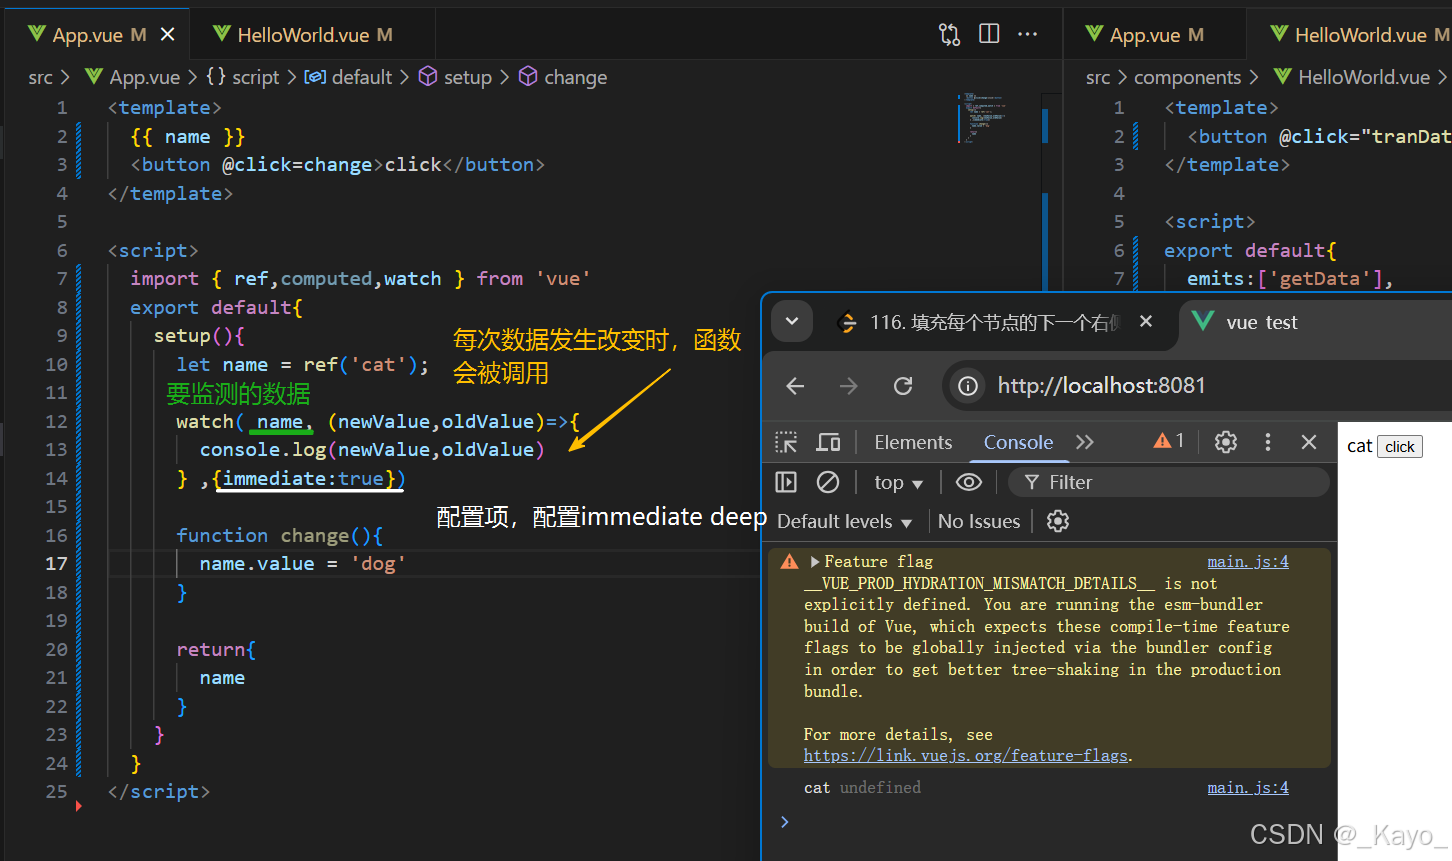The height and width of the screenshot is (861, 1452).
Task: Select components in right breadcrumb
Action: 1187,77
